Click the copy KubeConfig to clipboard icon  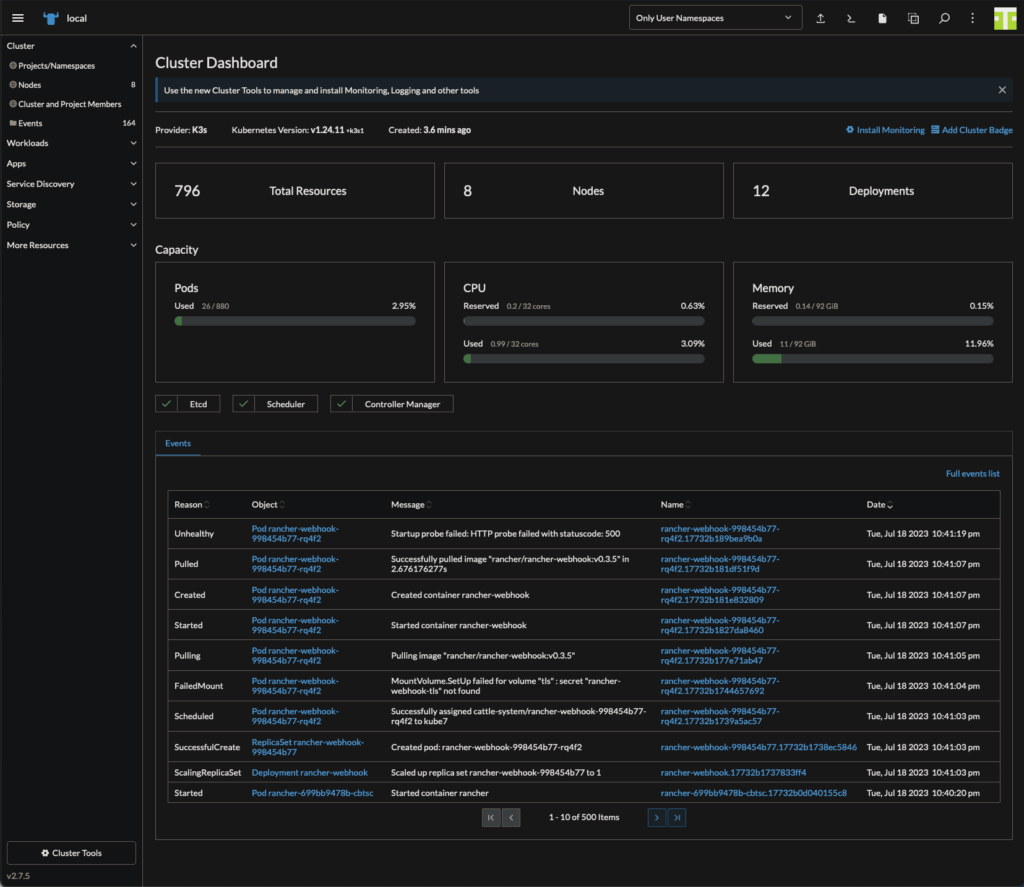pyautogui.click(x=913, y=18)
